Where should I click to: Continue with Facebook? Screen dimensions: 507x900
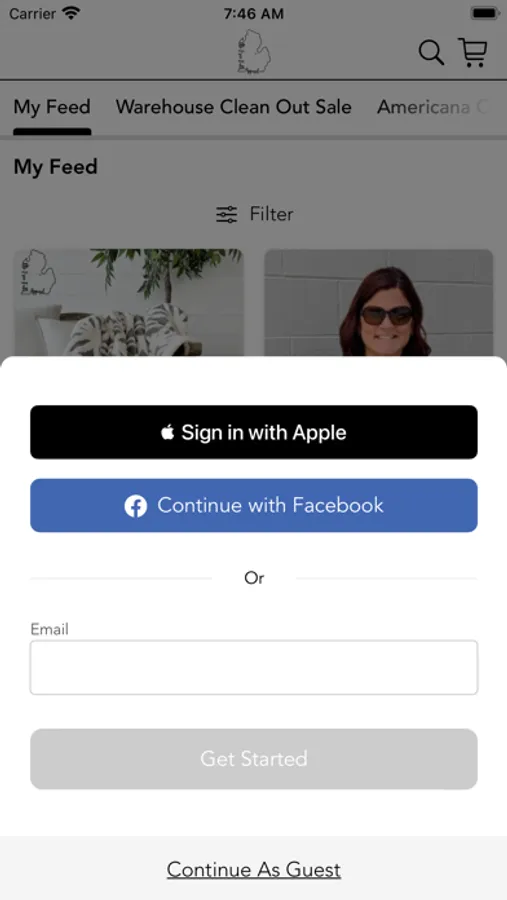click(x=254, y=506)
